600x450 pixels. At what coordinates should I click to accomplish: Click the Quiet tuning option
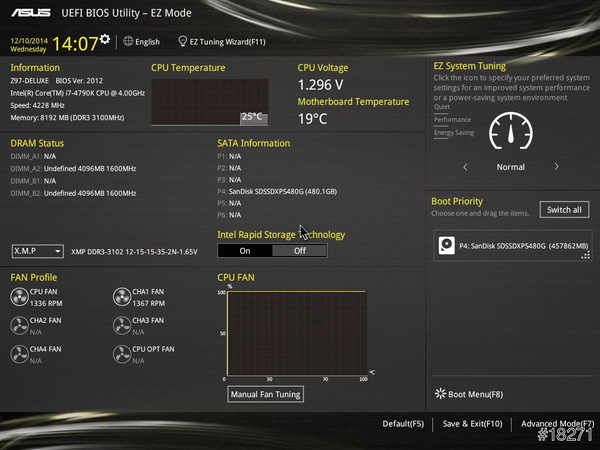pyautogui.click(x=442, y=107)
